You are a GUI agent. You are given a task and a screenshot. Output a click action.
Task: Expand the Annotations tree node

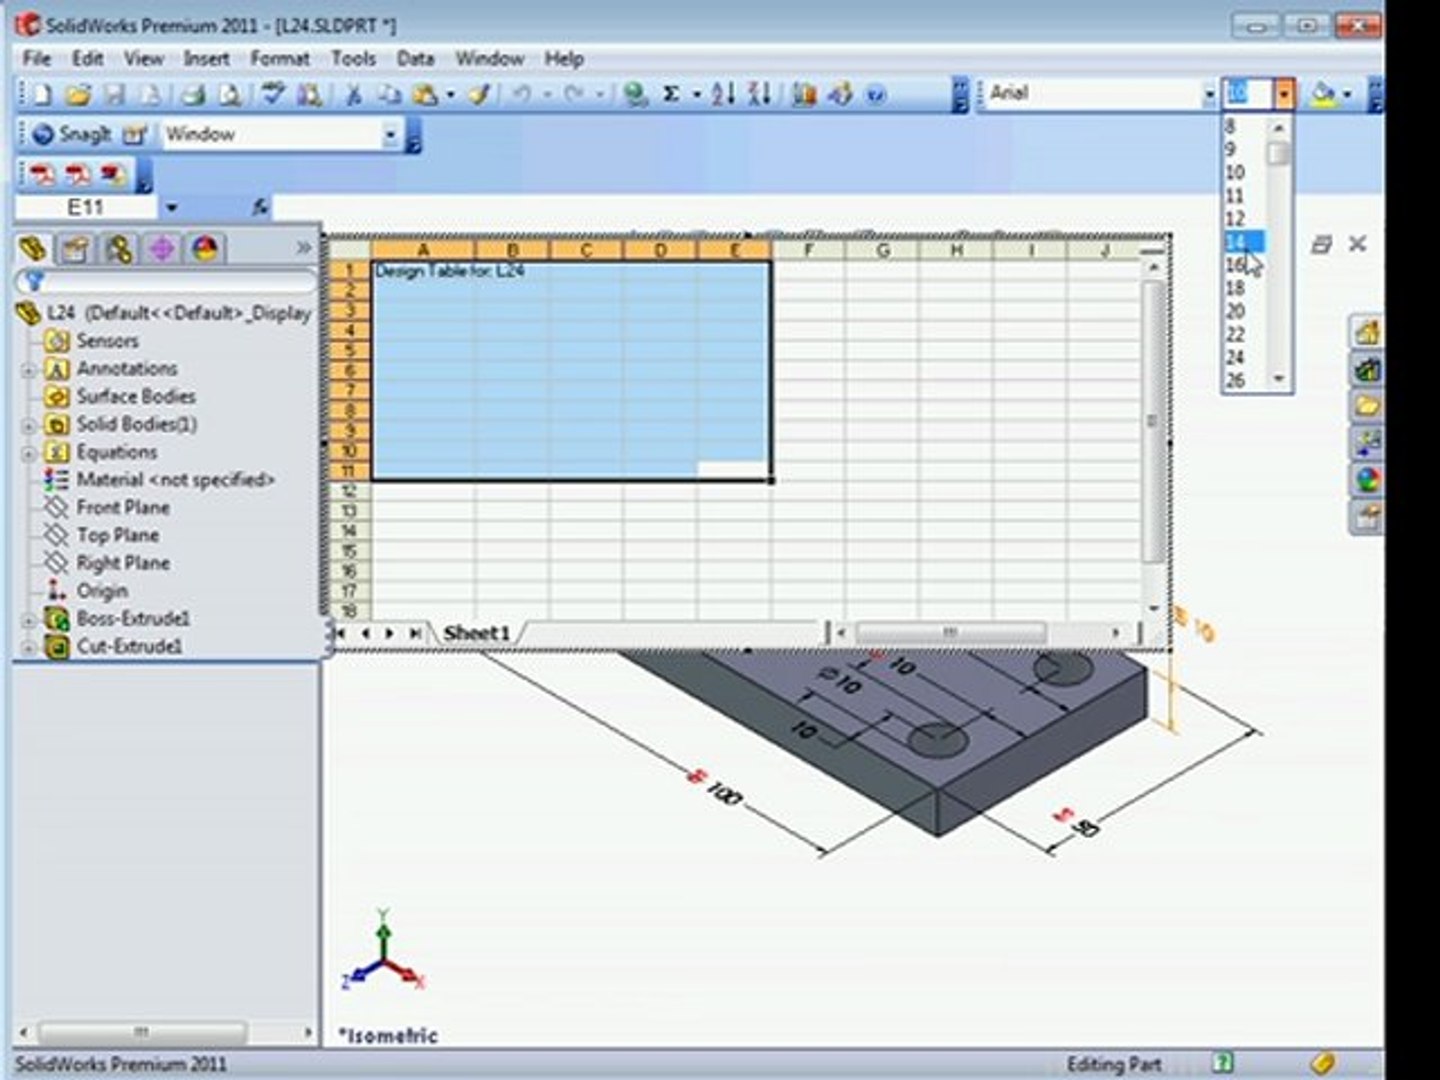(x=29, y=370)
